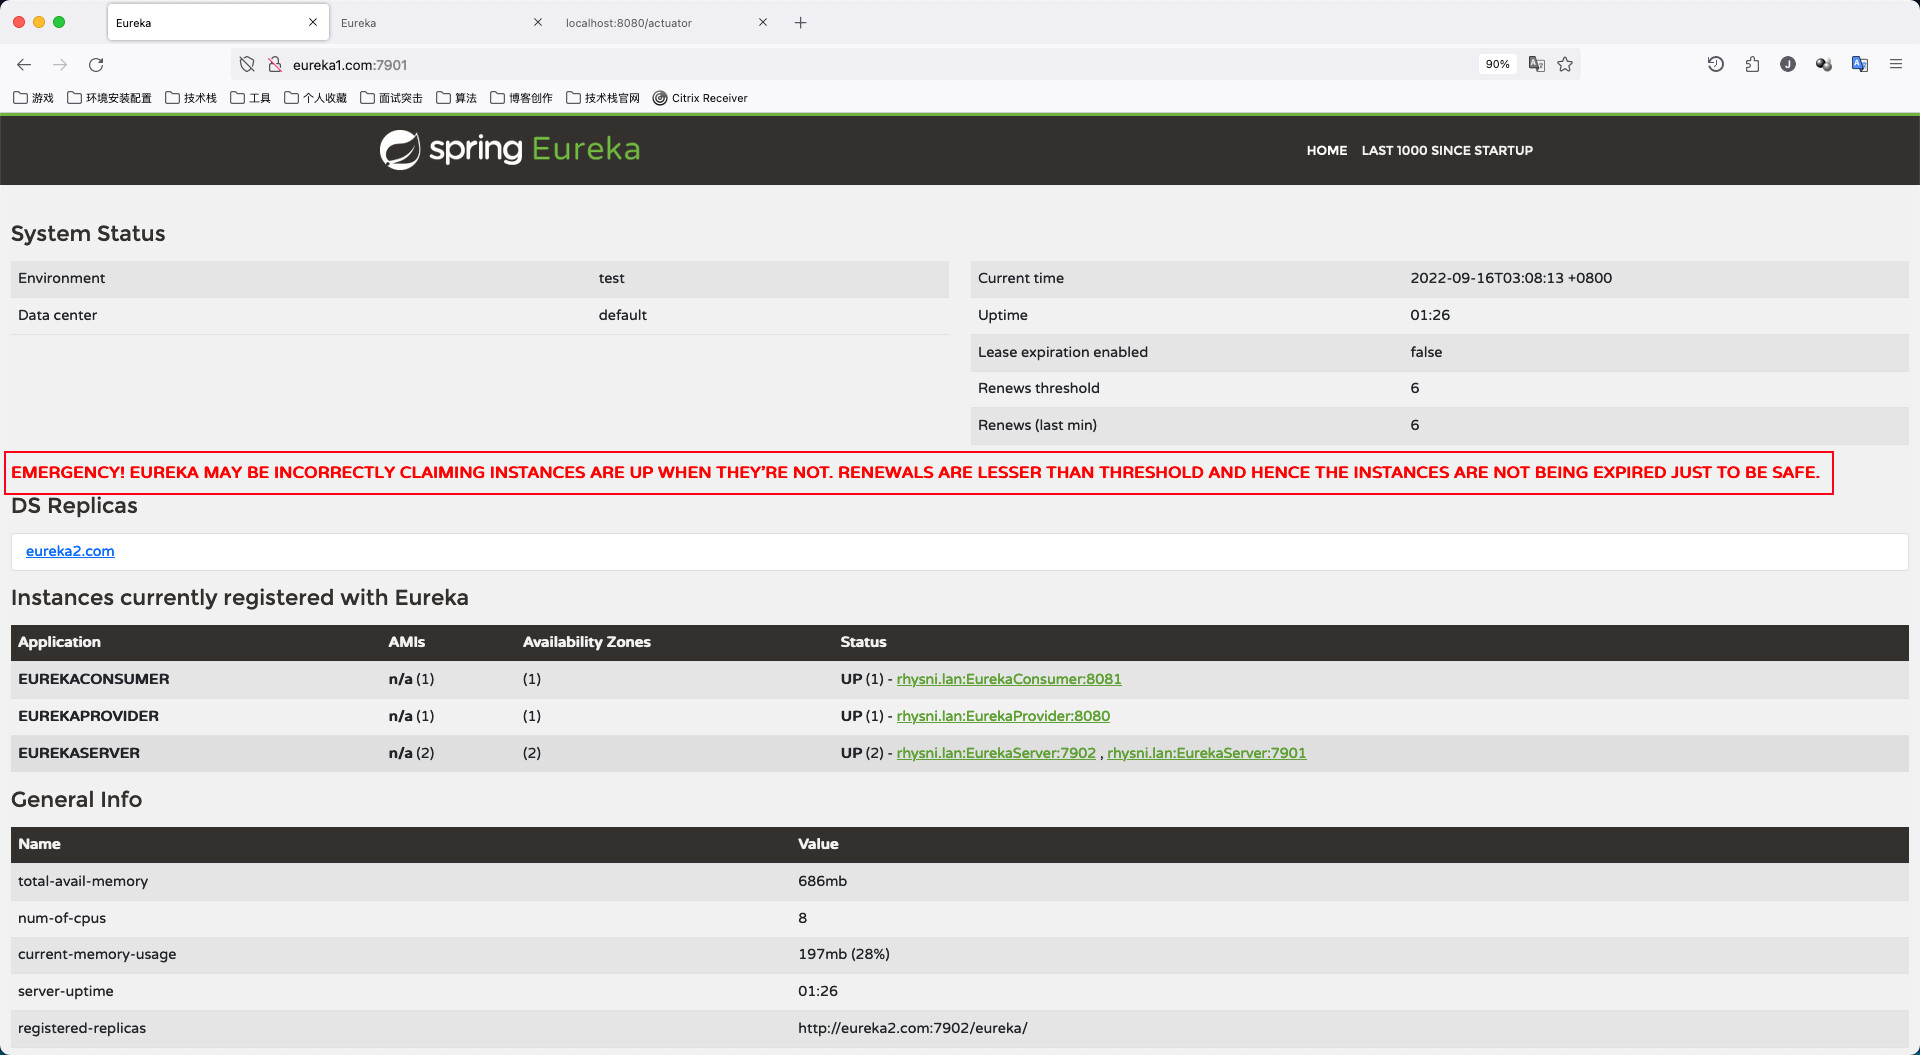Click the Current time value 2022-09-16T03:08:13
This screenshot has height=1055, width=1920.
pos(1511,278)
